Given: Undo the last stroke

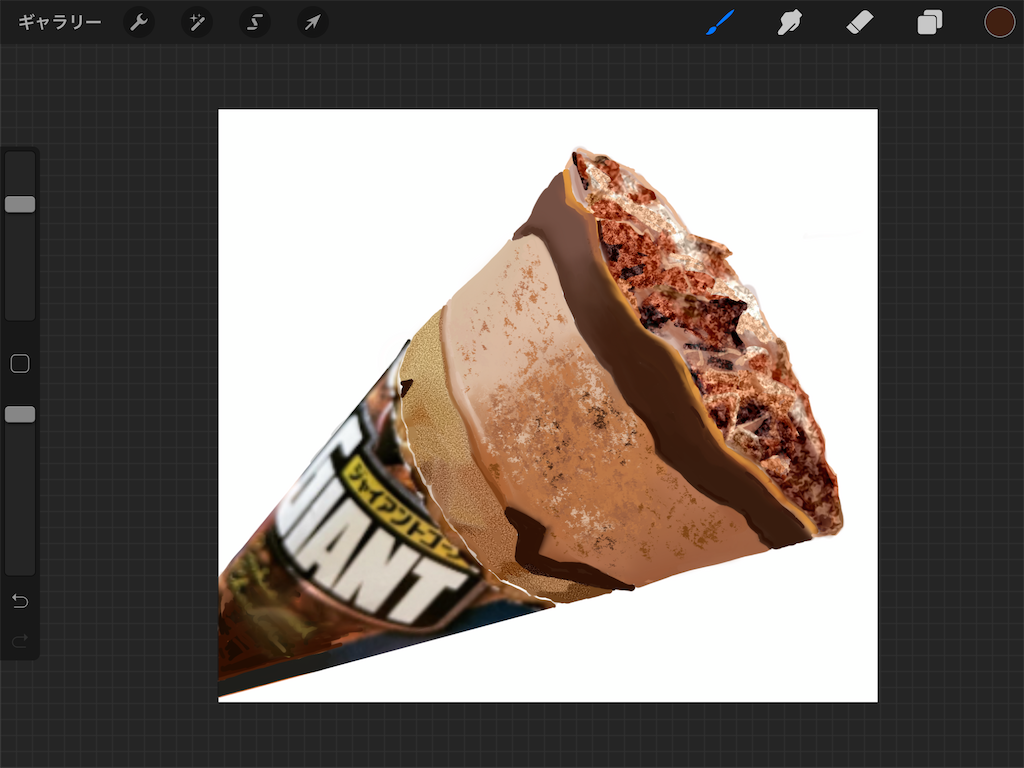Looking at the screenshot, I should pyautogui.click(x=20, y=601).
